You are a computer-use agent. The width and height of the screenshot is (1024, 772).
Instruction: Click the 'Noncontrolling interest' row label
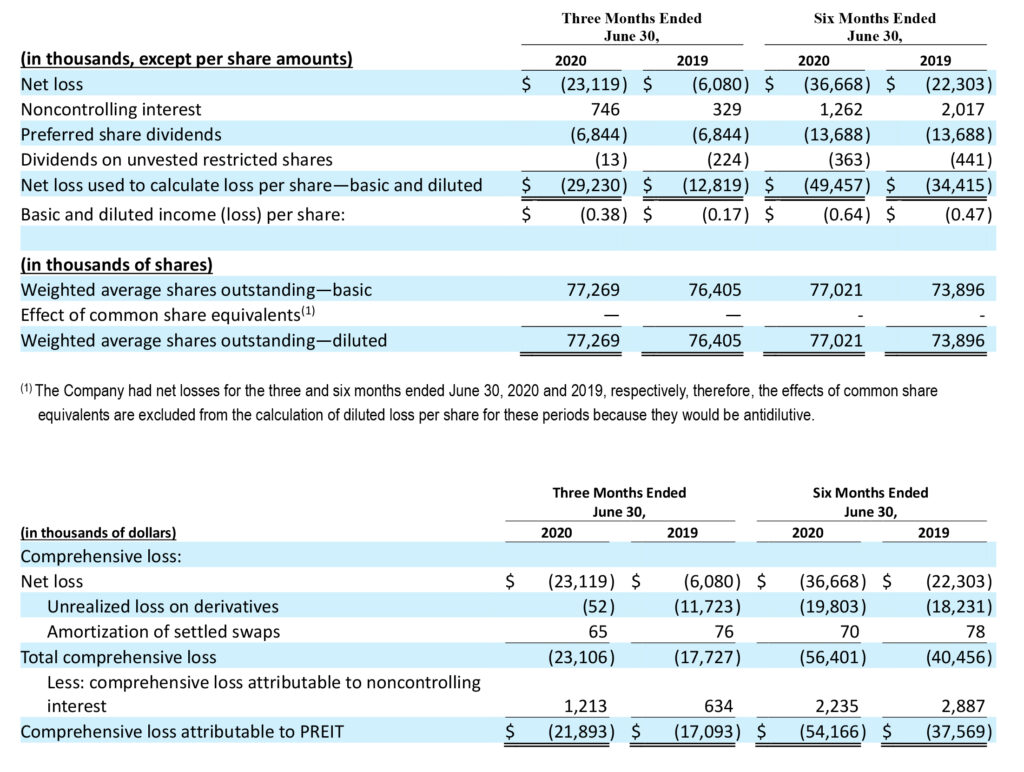(111, 109)
